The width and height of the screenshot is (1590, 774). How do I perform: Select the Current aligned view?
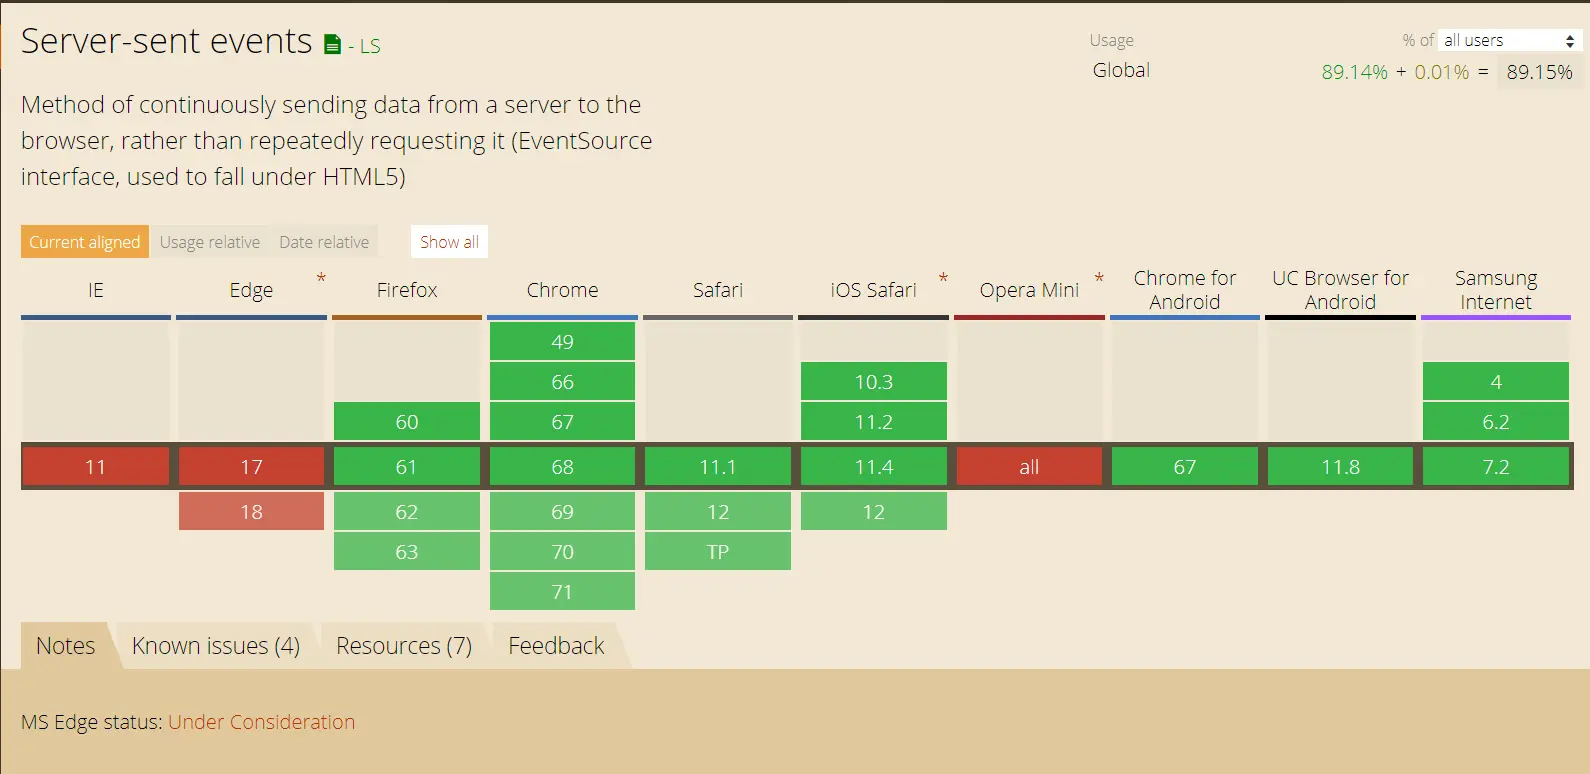(85, 242)
